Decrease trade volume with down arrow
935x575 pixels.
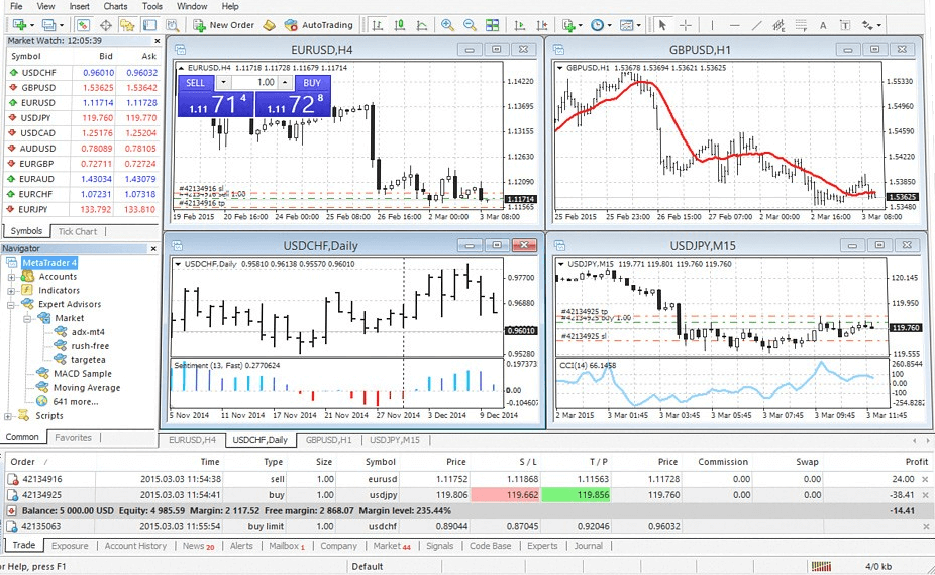(224, 83)
